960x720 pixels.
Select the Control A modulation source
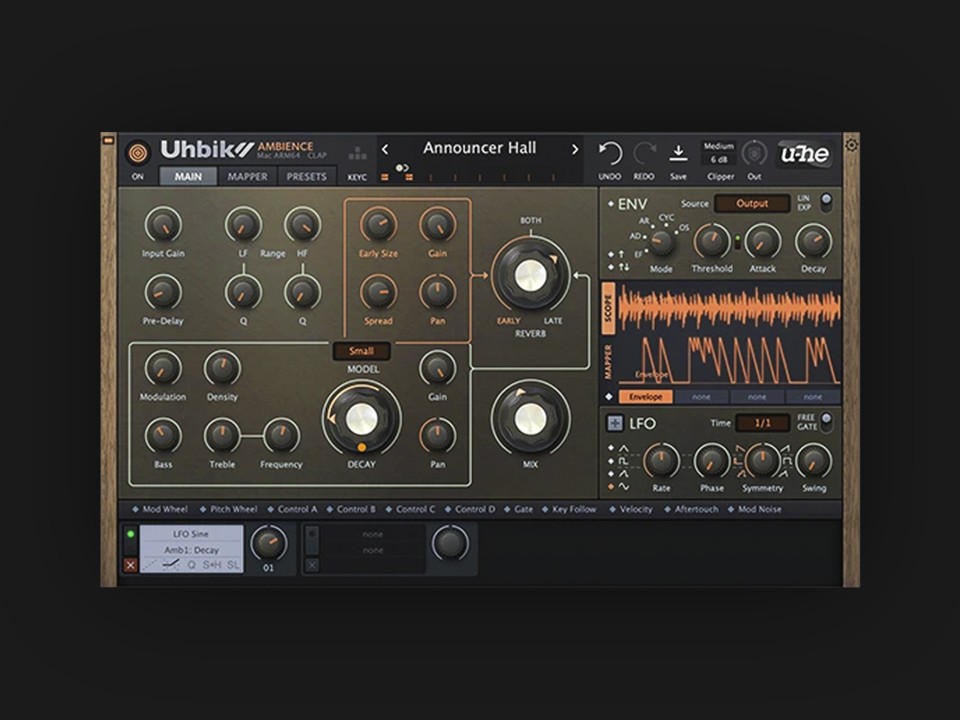(x=292, y=509)
